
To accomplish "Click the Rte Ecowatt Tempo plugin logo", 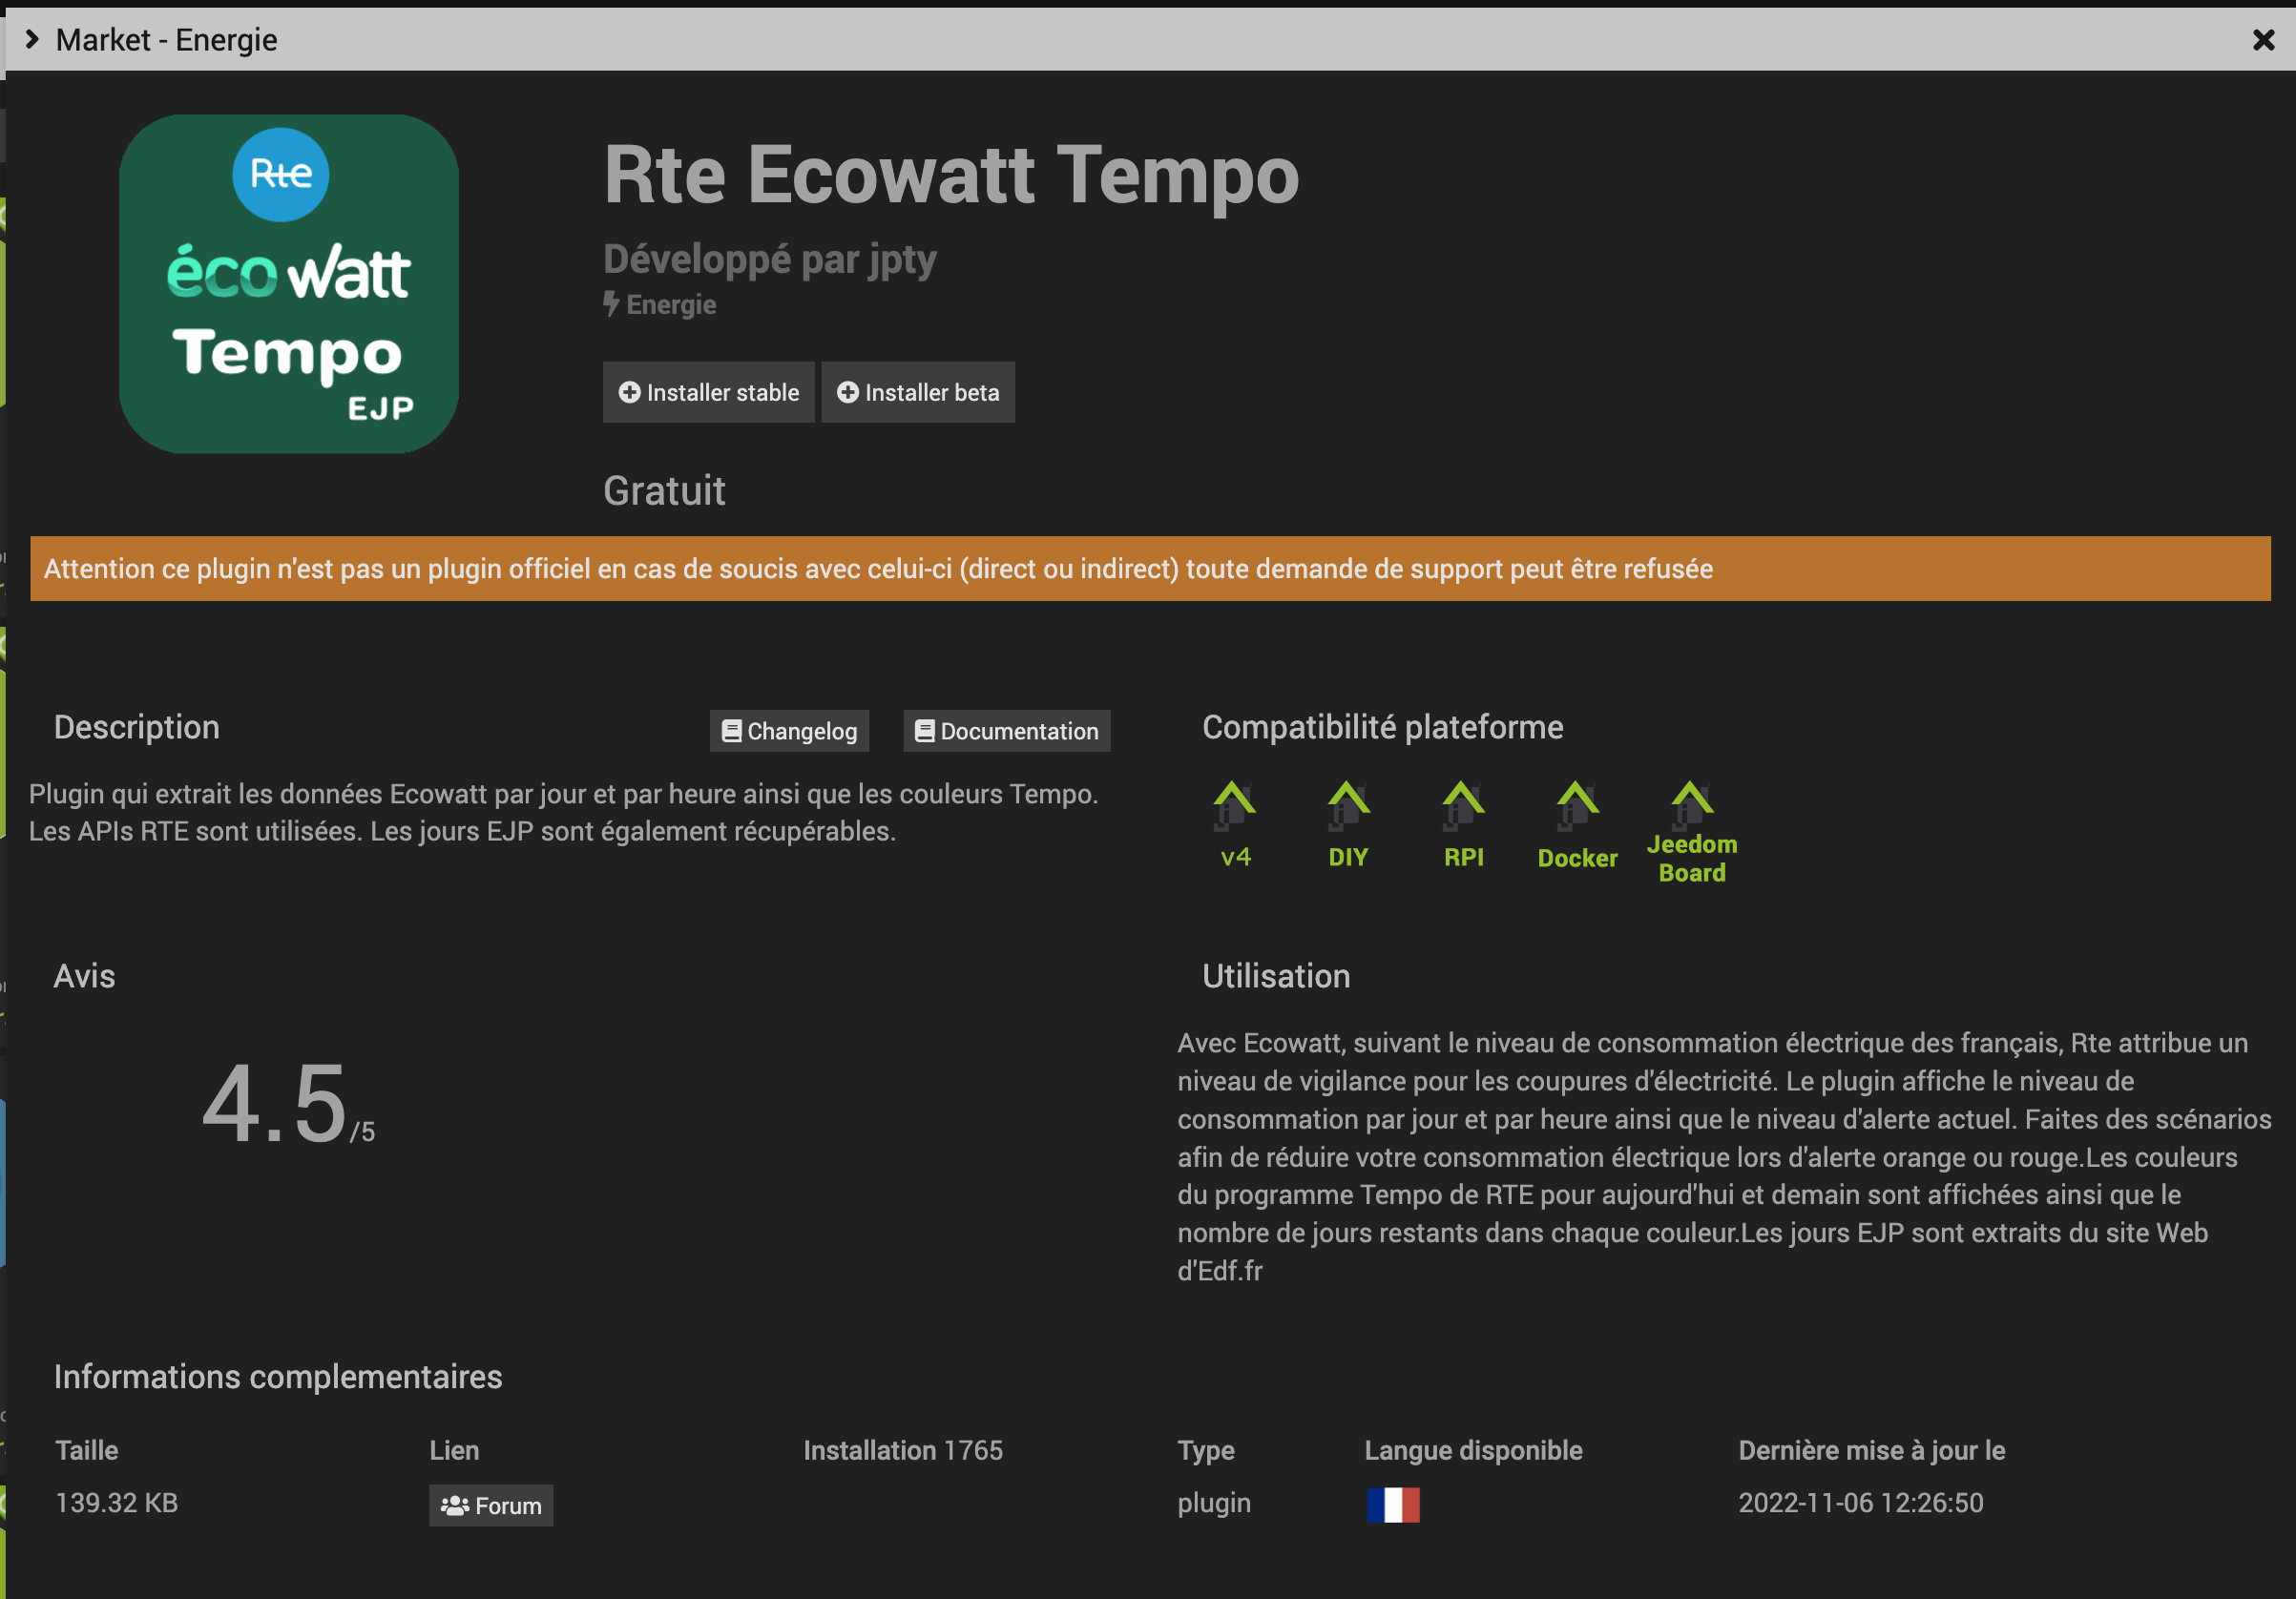I will (289, 284).
